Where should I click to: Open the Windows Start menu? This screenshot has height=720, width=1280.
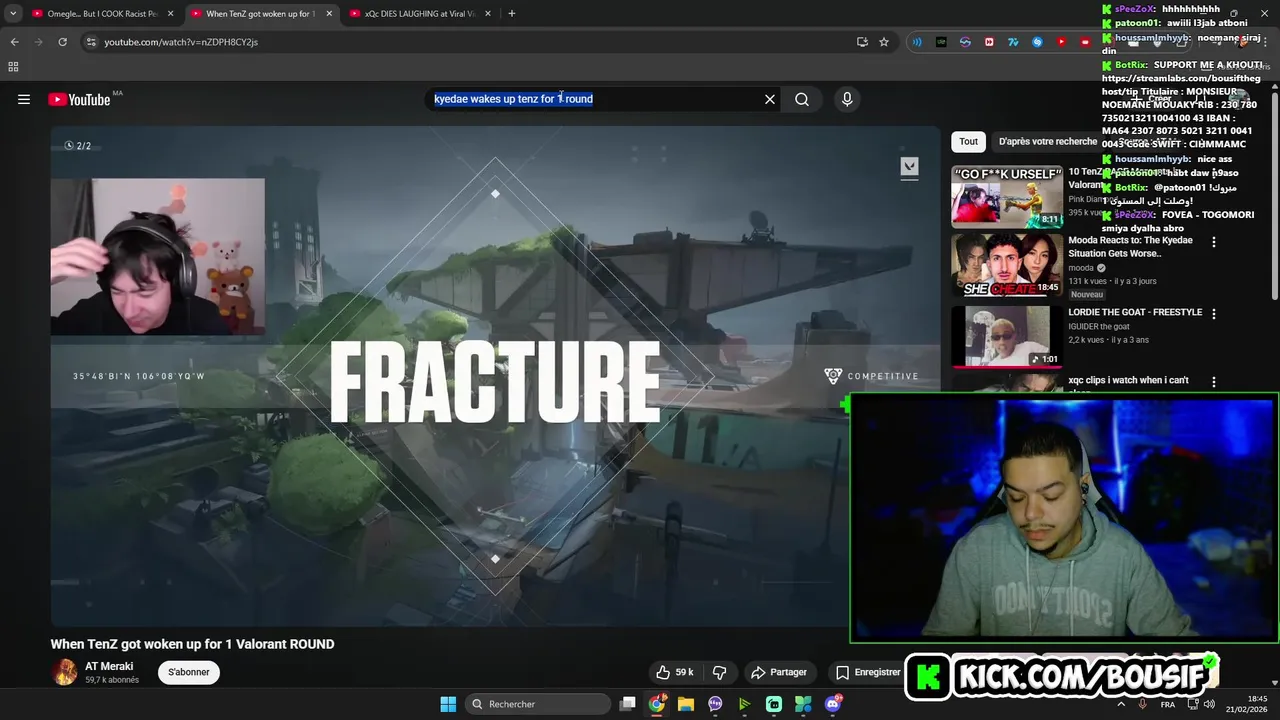coord(448,704)
